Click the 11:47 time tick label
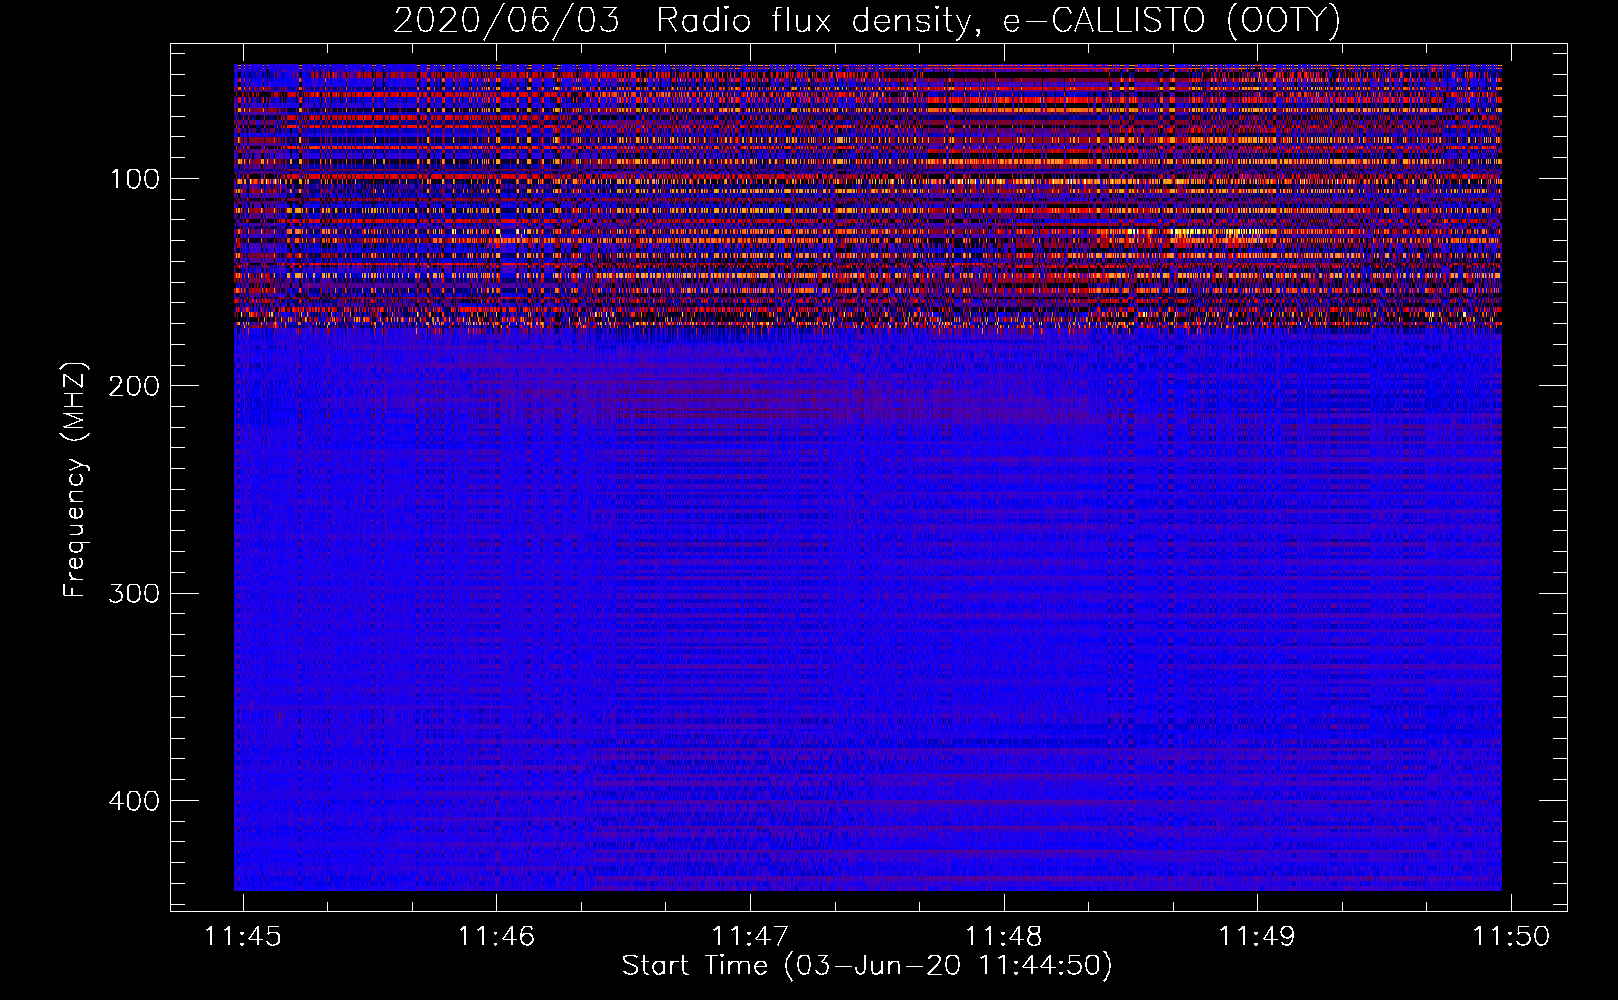This screenshot has height=1000, width=1618. [750, 936]
